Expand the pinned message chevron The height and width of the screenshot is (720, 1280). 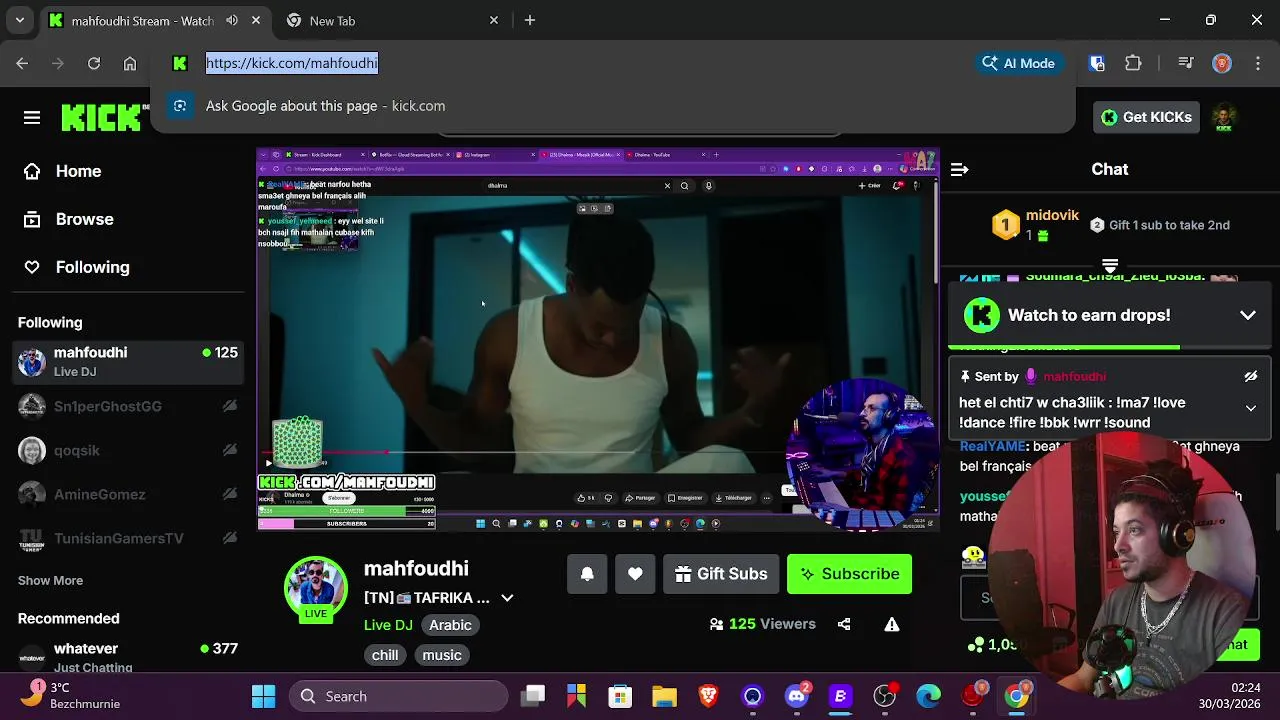(x=1250, y=408)
